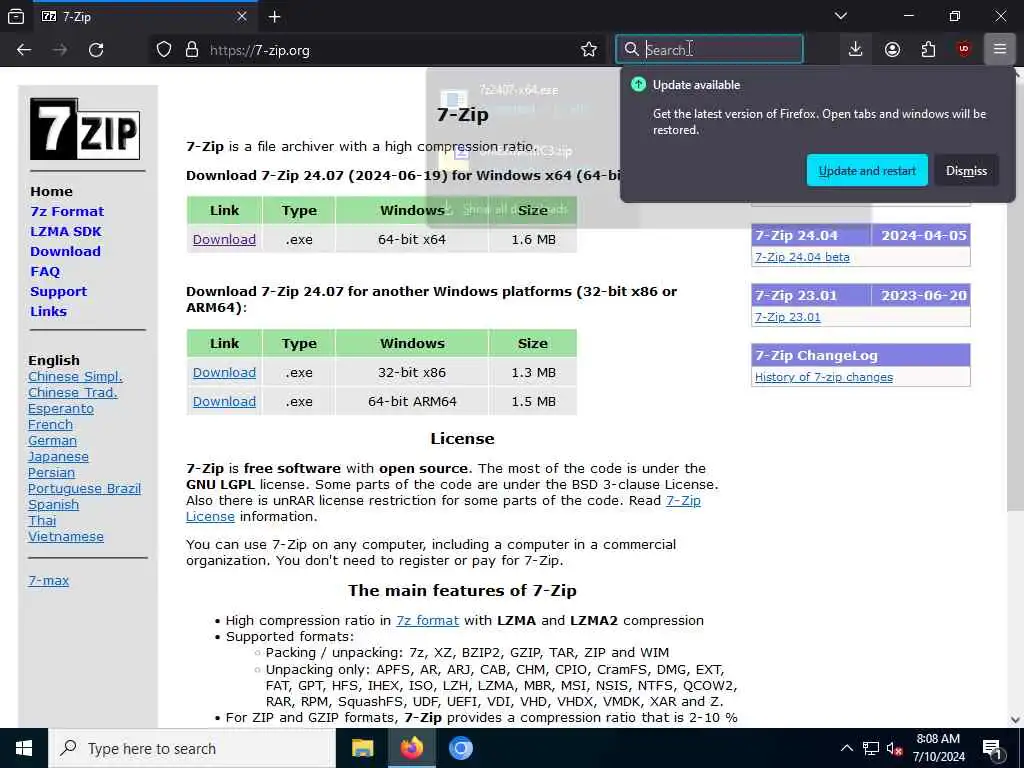Open the LZMA SDK sidebar link
Screen dimensions: 1024x768
(x=66, y=231)
